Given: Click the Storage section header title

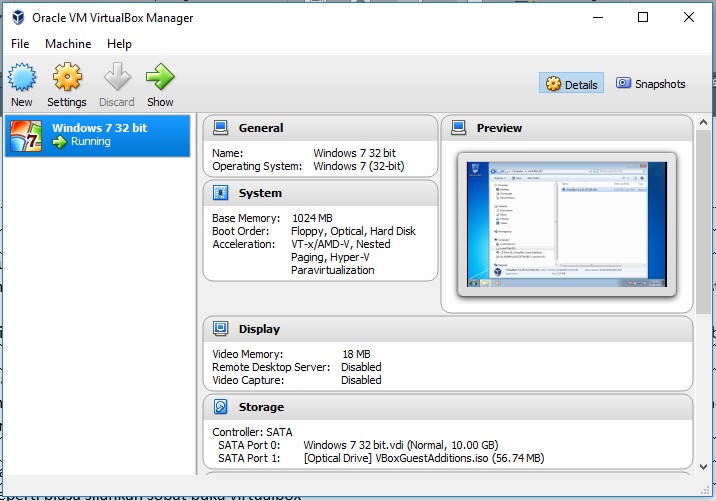Looking at the screenshot, I should click(261, 407).
